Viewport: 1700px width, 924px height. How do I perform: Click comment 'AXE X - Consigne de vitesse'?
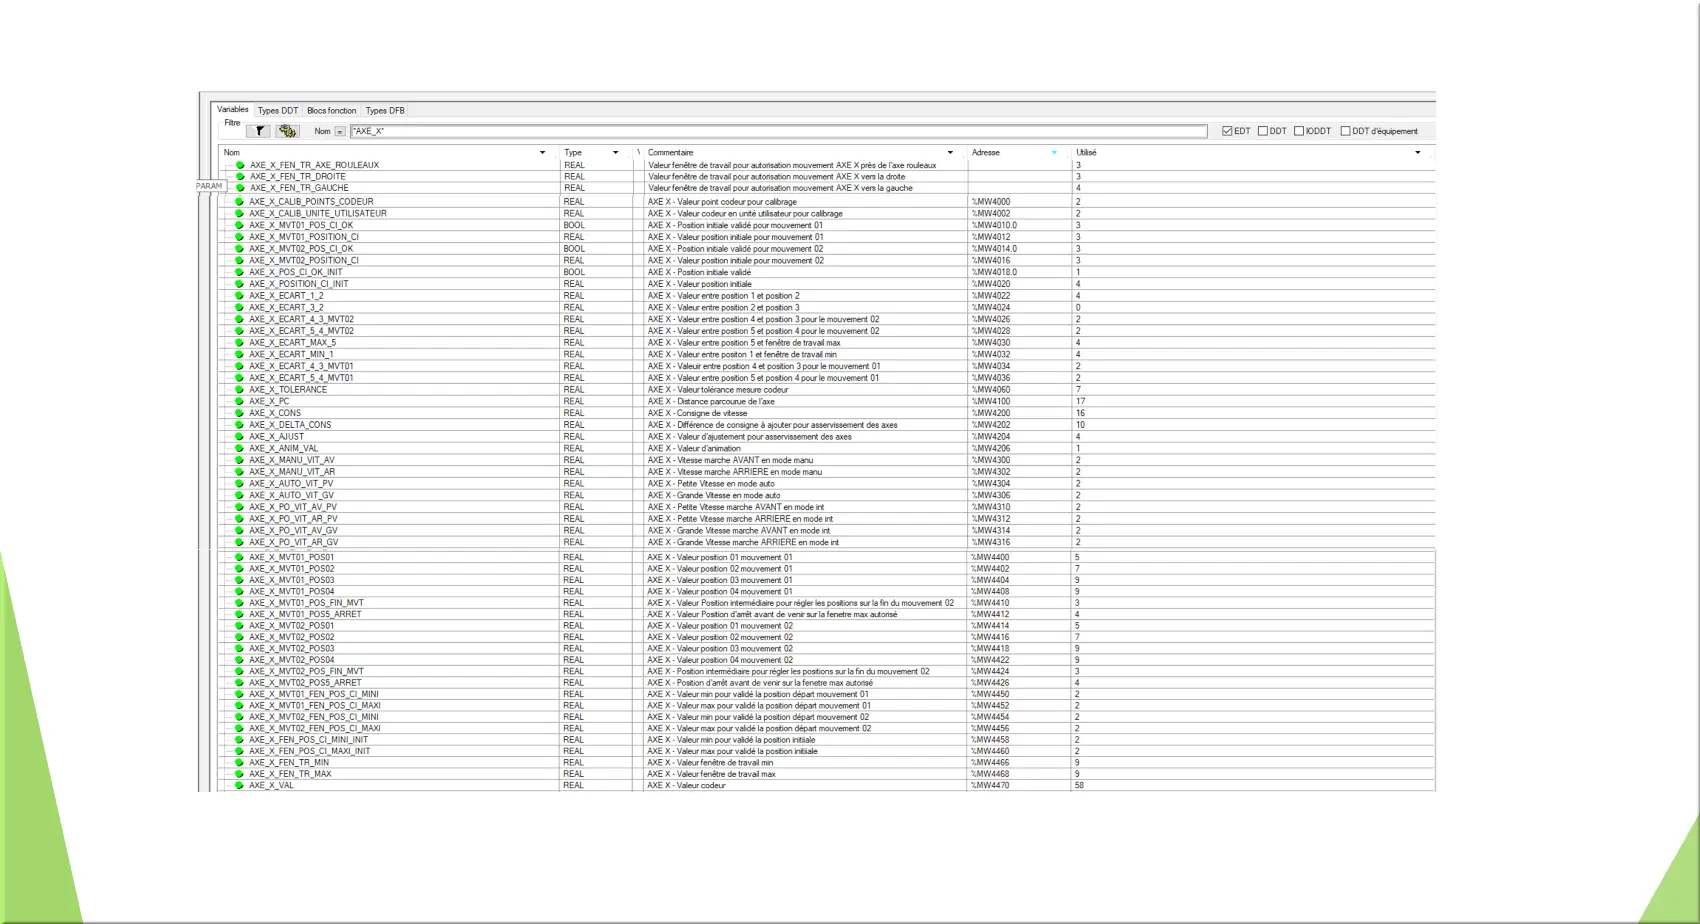coord(697,413)
